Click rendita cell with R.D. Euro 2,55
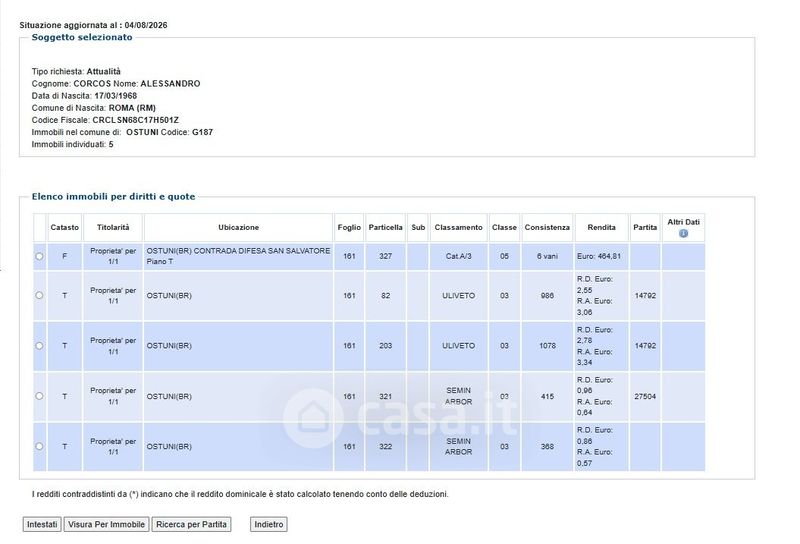800x544 pixels. [x=601, y=295]
